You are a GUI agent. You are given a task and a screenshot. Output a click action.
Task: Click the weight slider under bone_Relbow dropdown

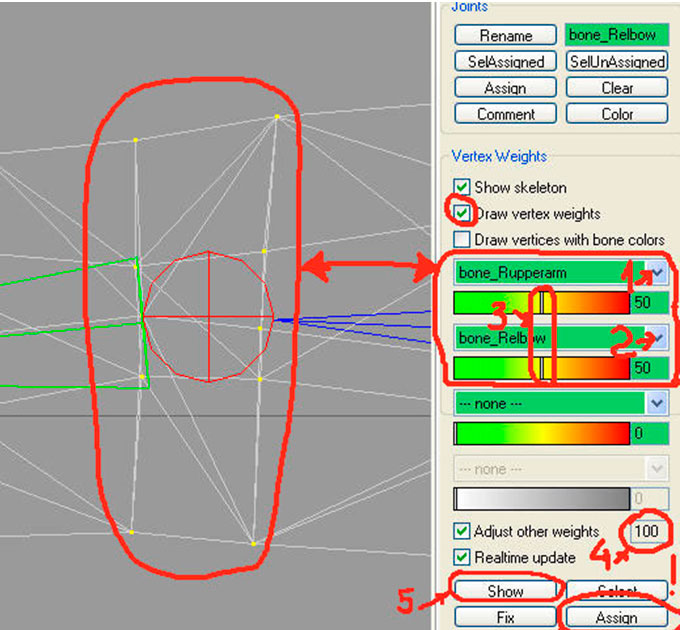[x=541, y=369]
